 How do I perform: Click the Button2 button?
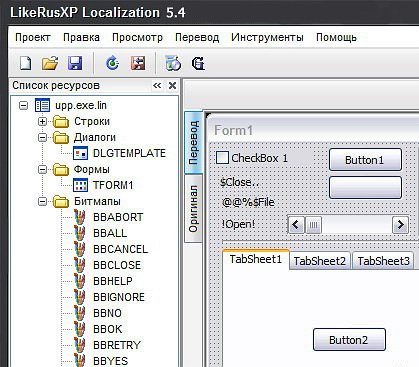(349, 340)
